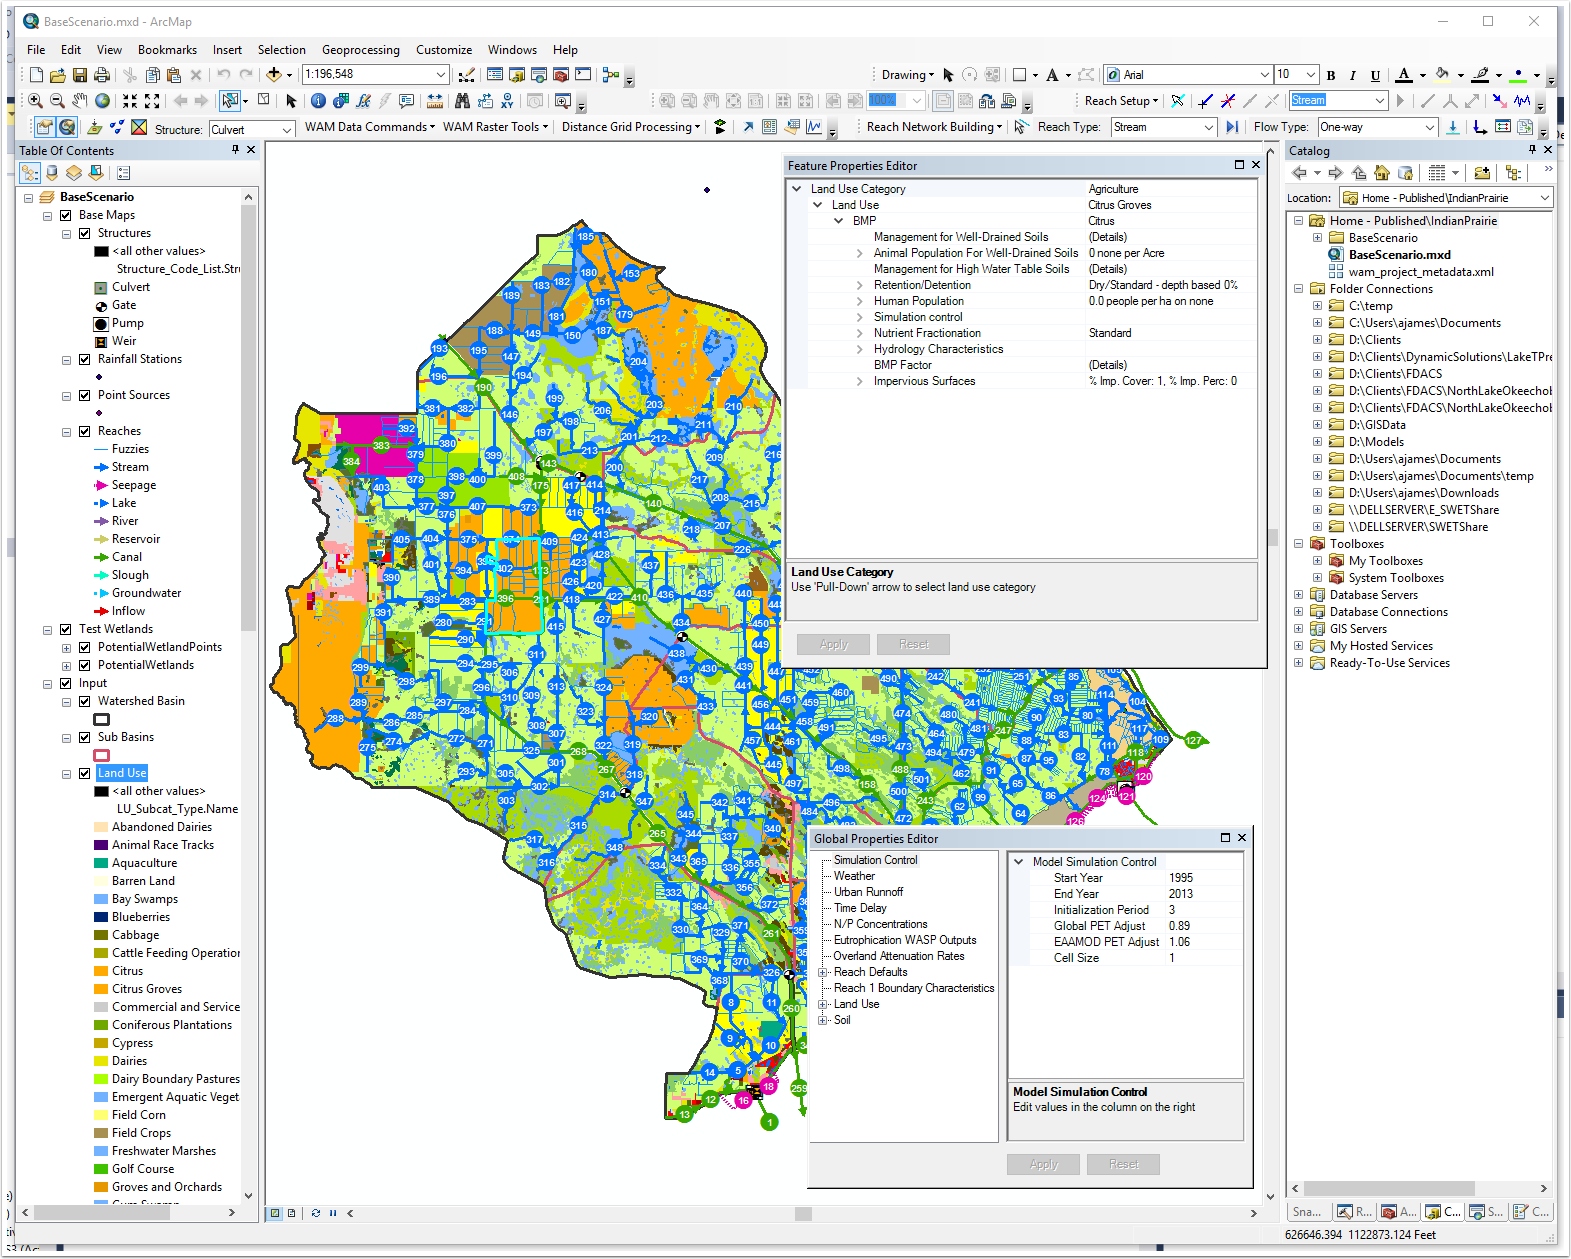Go to Home folder in Catalog
The image size is (1571, 1259).
pyautogui.click(x=1382, y=173)
